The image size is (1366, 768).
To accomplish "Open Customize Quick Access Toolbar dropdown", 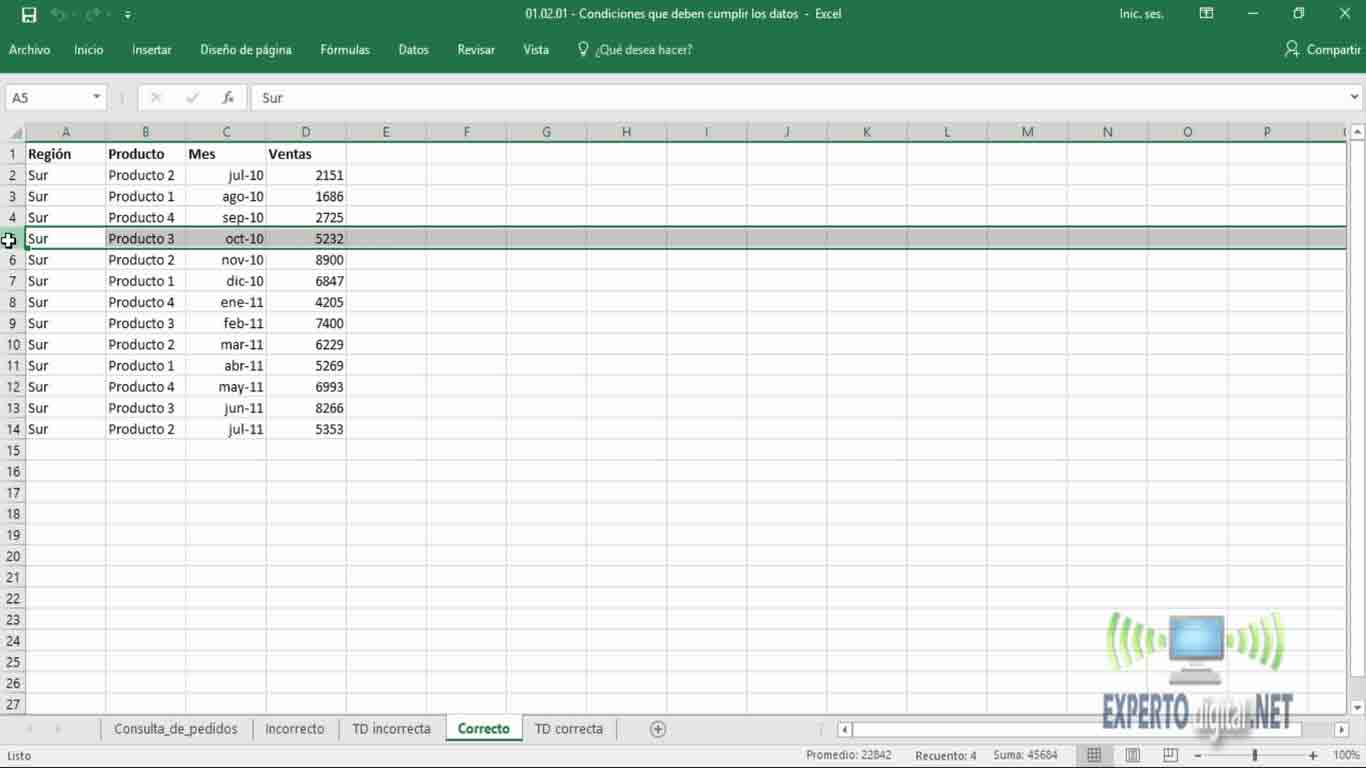I will click(x=128, y=15).
